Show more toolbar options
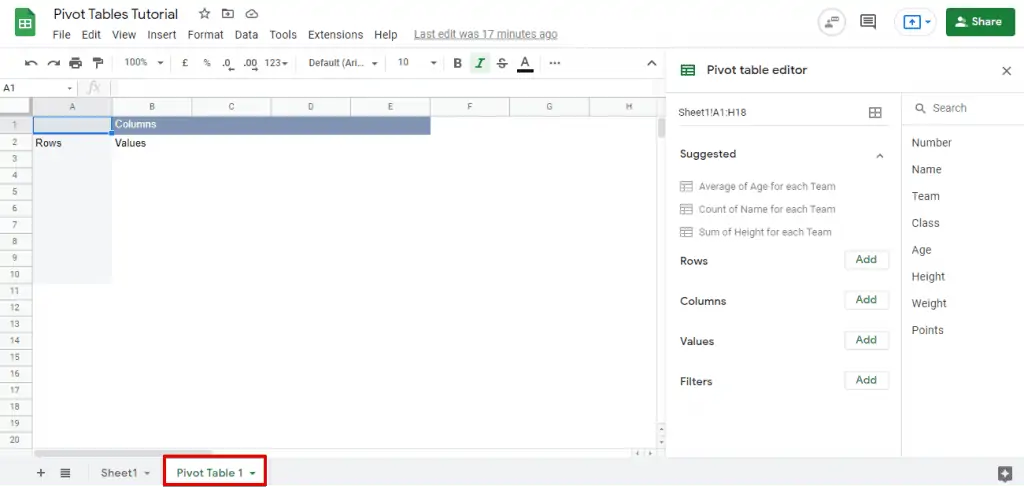The width and height of the screenshot is (1024, 490). 555,63
